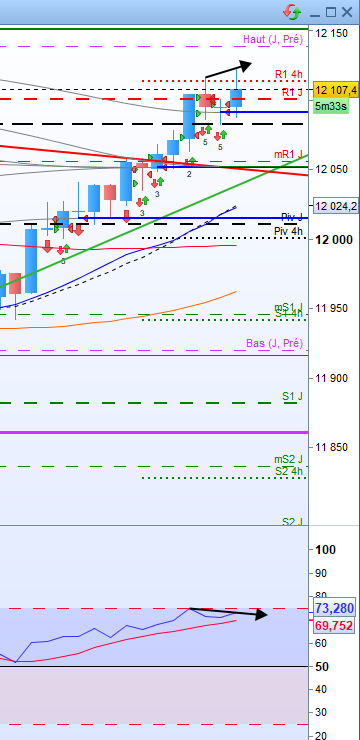The height and width of the screenshot is (740, 360).
Task: Click the 11 850 price axis value
Action: [x=331, y=447]
